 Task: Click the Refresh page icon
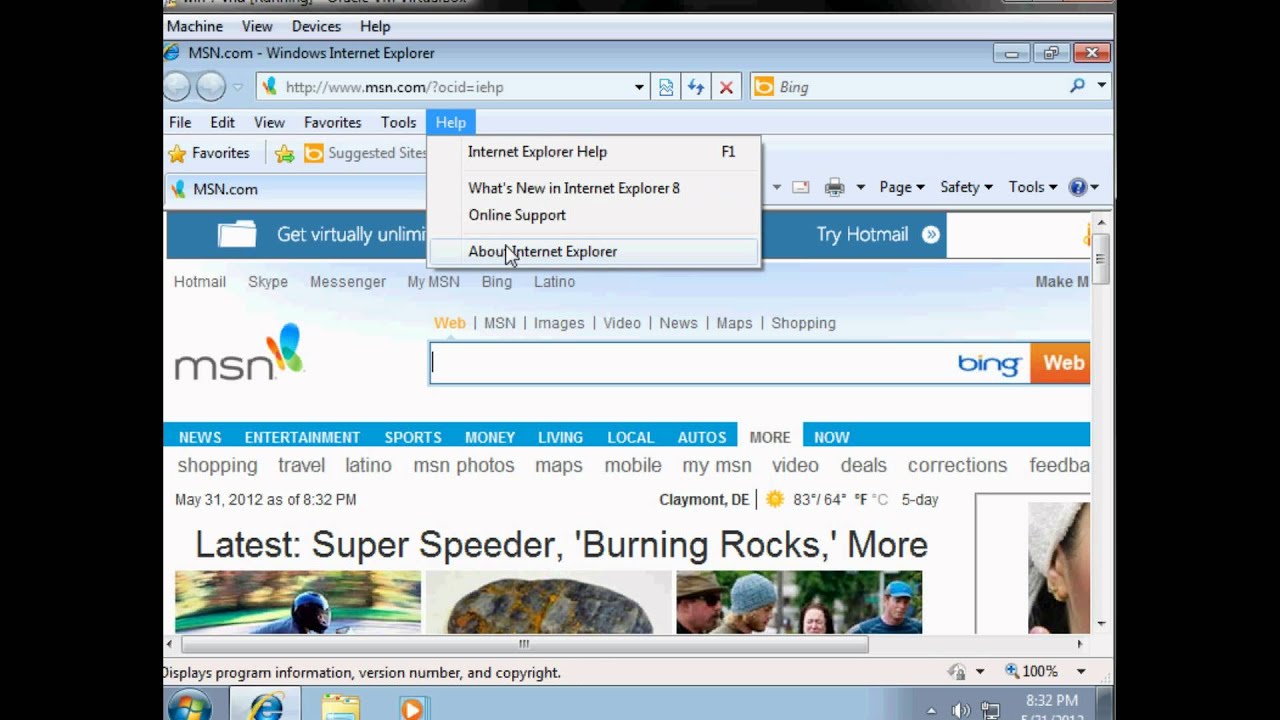pos(696,87)
